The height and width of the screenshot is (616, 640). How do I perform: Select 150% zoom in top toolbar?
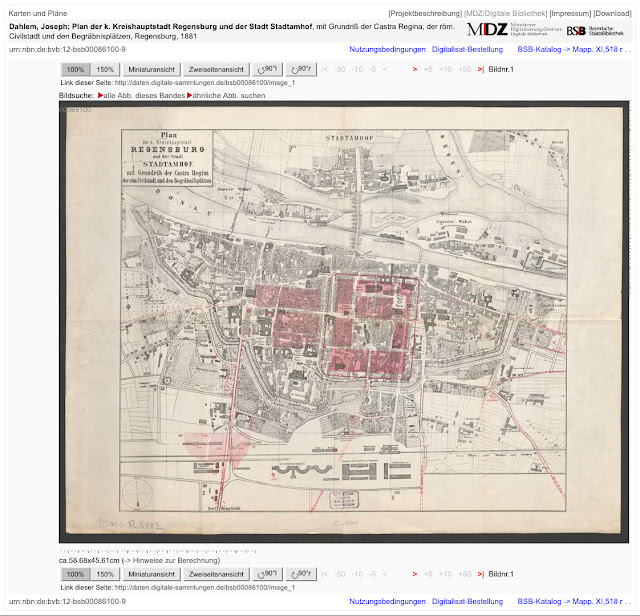105,69
